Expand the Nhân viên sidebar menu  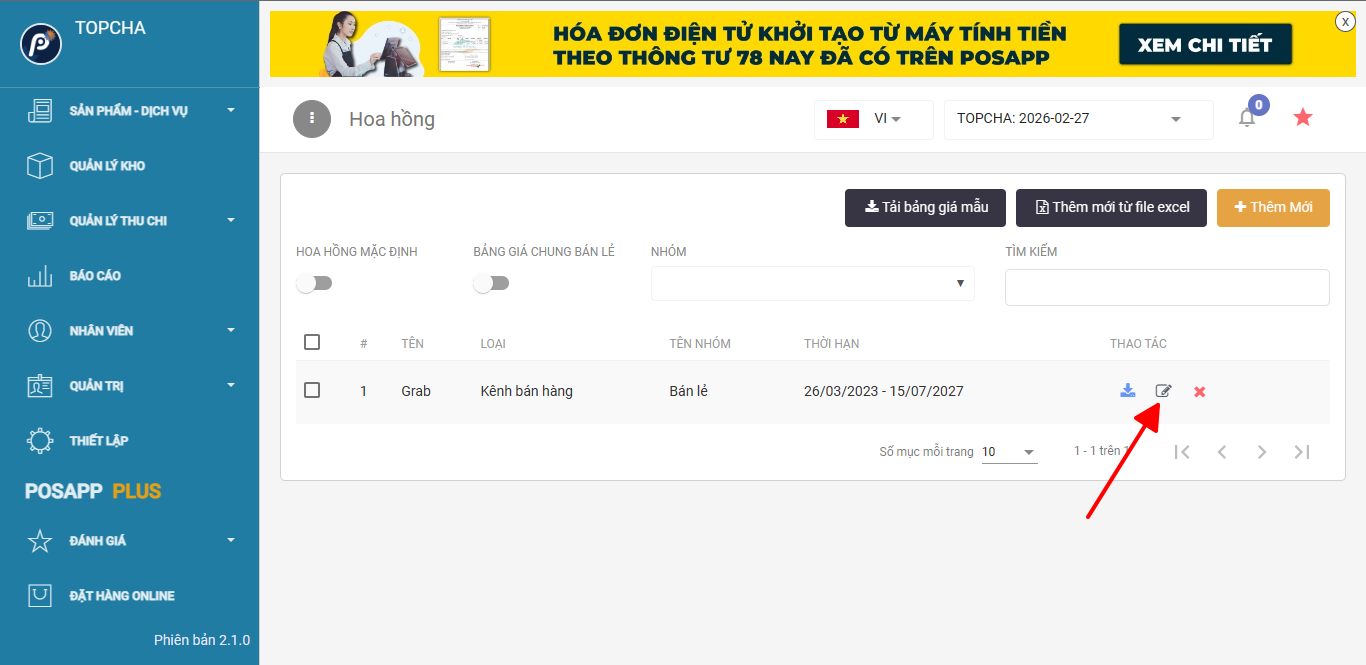click(x=130, y=331)
